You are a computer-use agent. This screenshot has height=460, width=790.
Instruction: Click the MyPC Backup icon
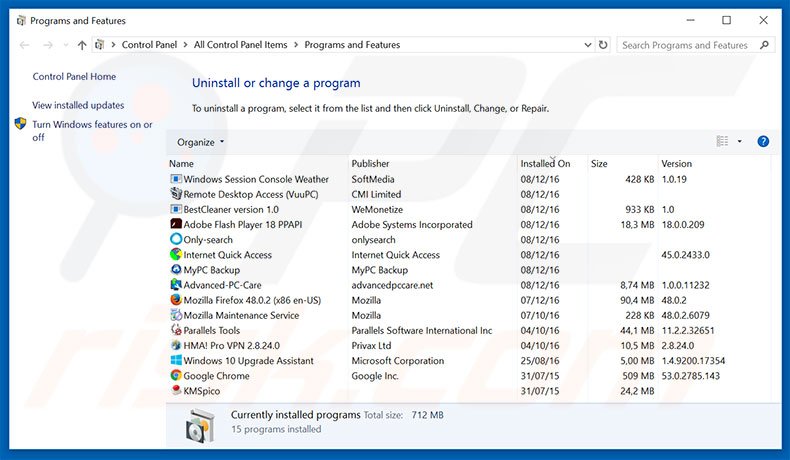point(176,270)
